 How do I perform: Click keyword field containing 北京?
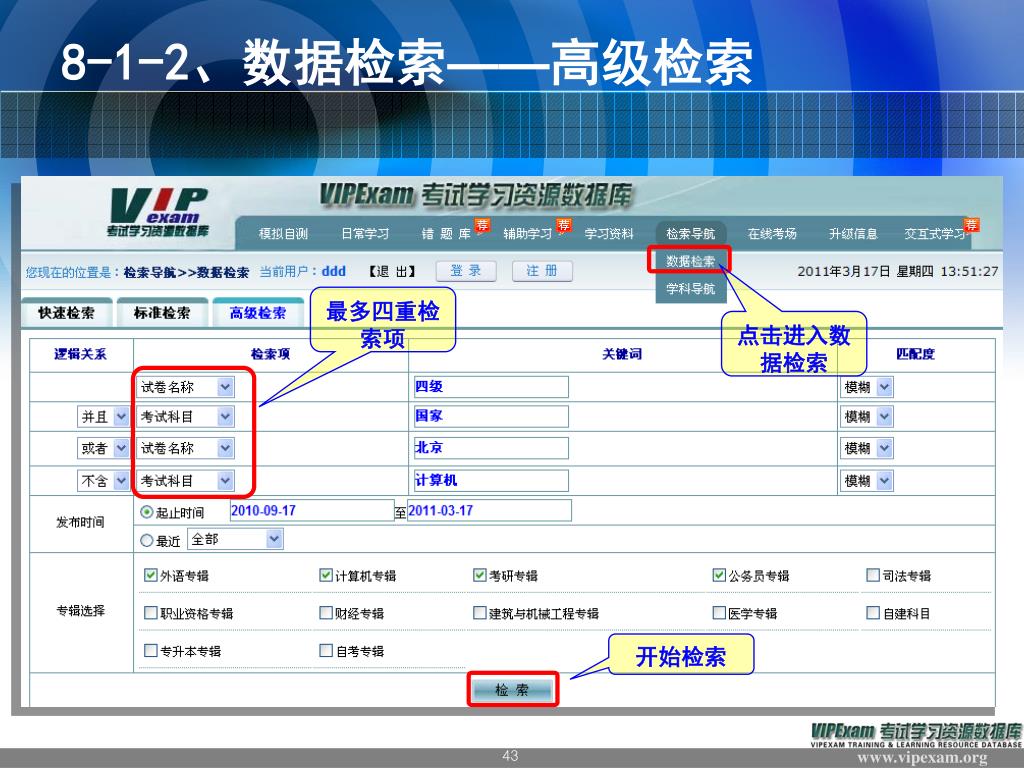tap(490, 448)
